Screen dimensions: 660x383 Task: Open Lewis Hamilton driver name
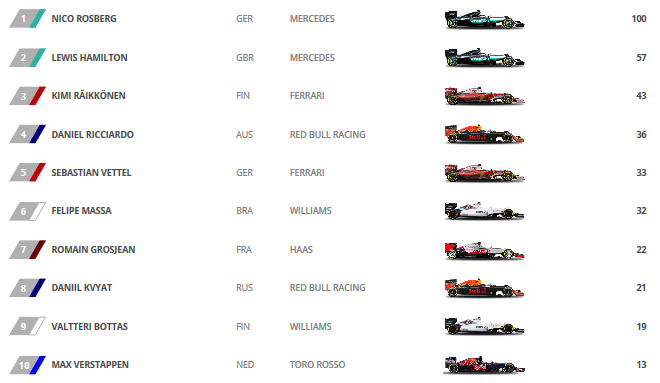coord(89,58)
